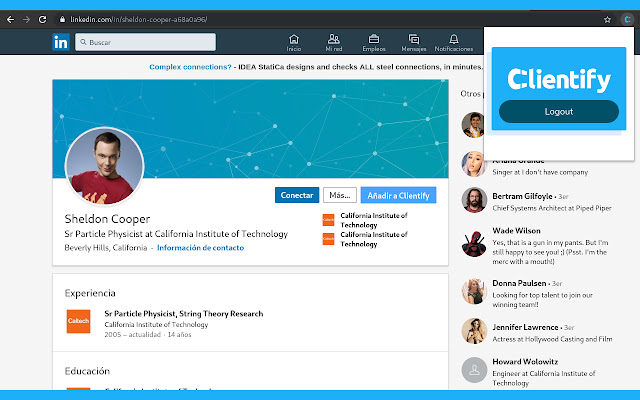Reload the page with the refresh icon

(42, 19)
